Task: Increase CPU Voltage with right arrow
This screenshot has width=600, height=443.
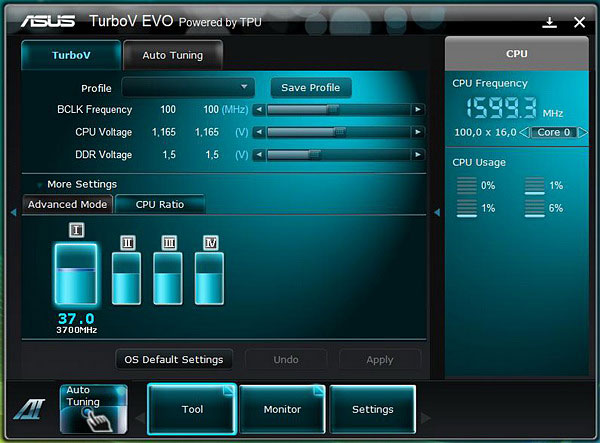Action: tap(418, 132)
